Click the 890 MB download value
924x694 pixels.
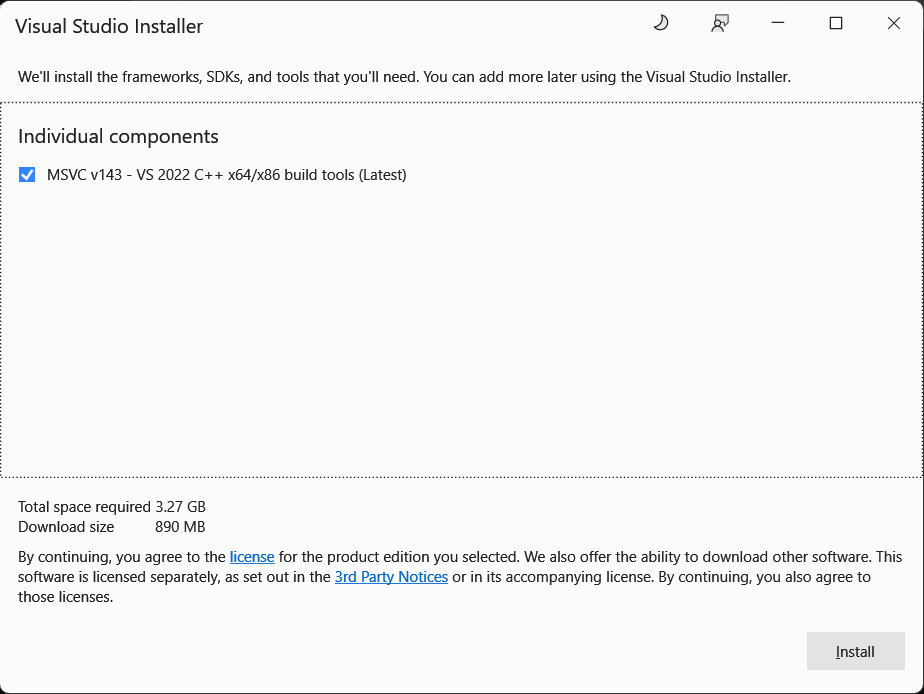coord(180,527)
